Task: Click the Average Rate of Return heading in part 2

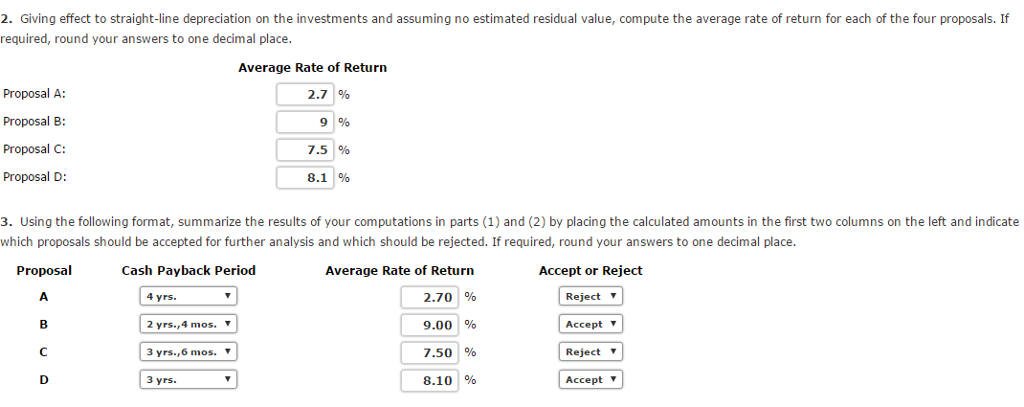Action: (312, 67)
